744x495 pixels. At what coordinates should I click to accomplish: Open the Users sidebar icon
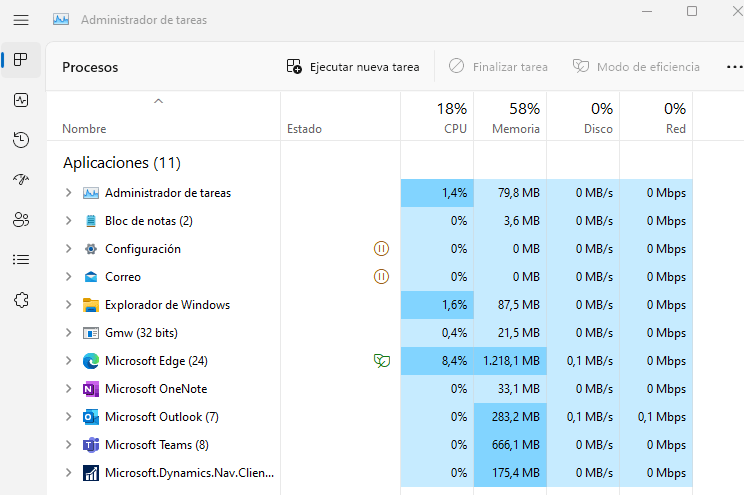coord(21,220)
